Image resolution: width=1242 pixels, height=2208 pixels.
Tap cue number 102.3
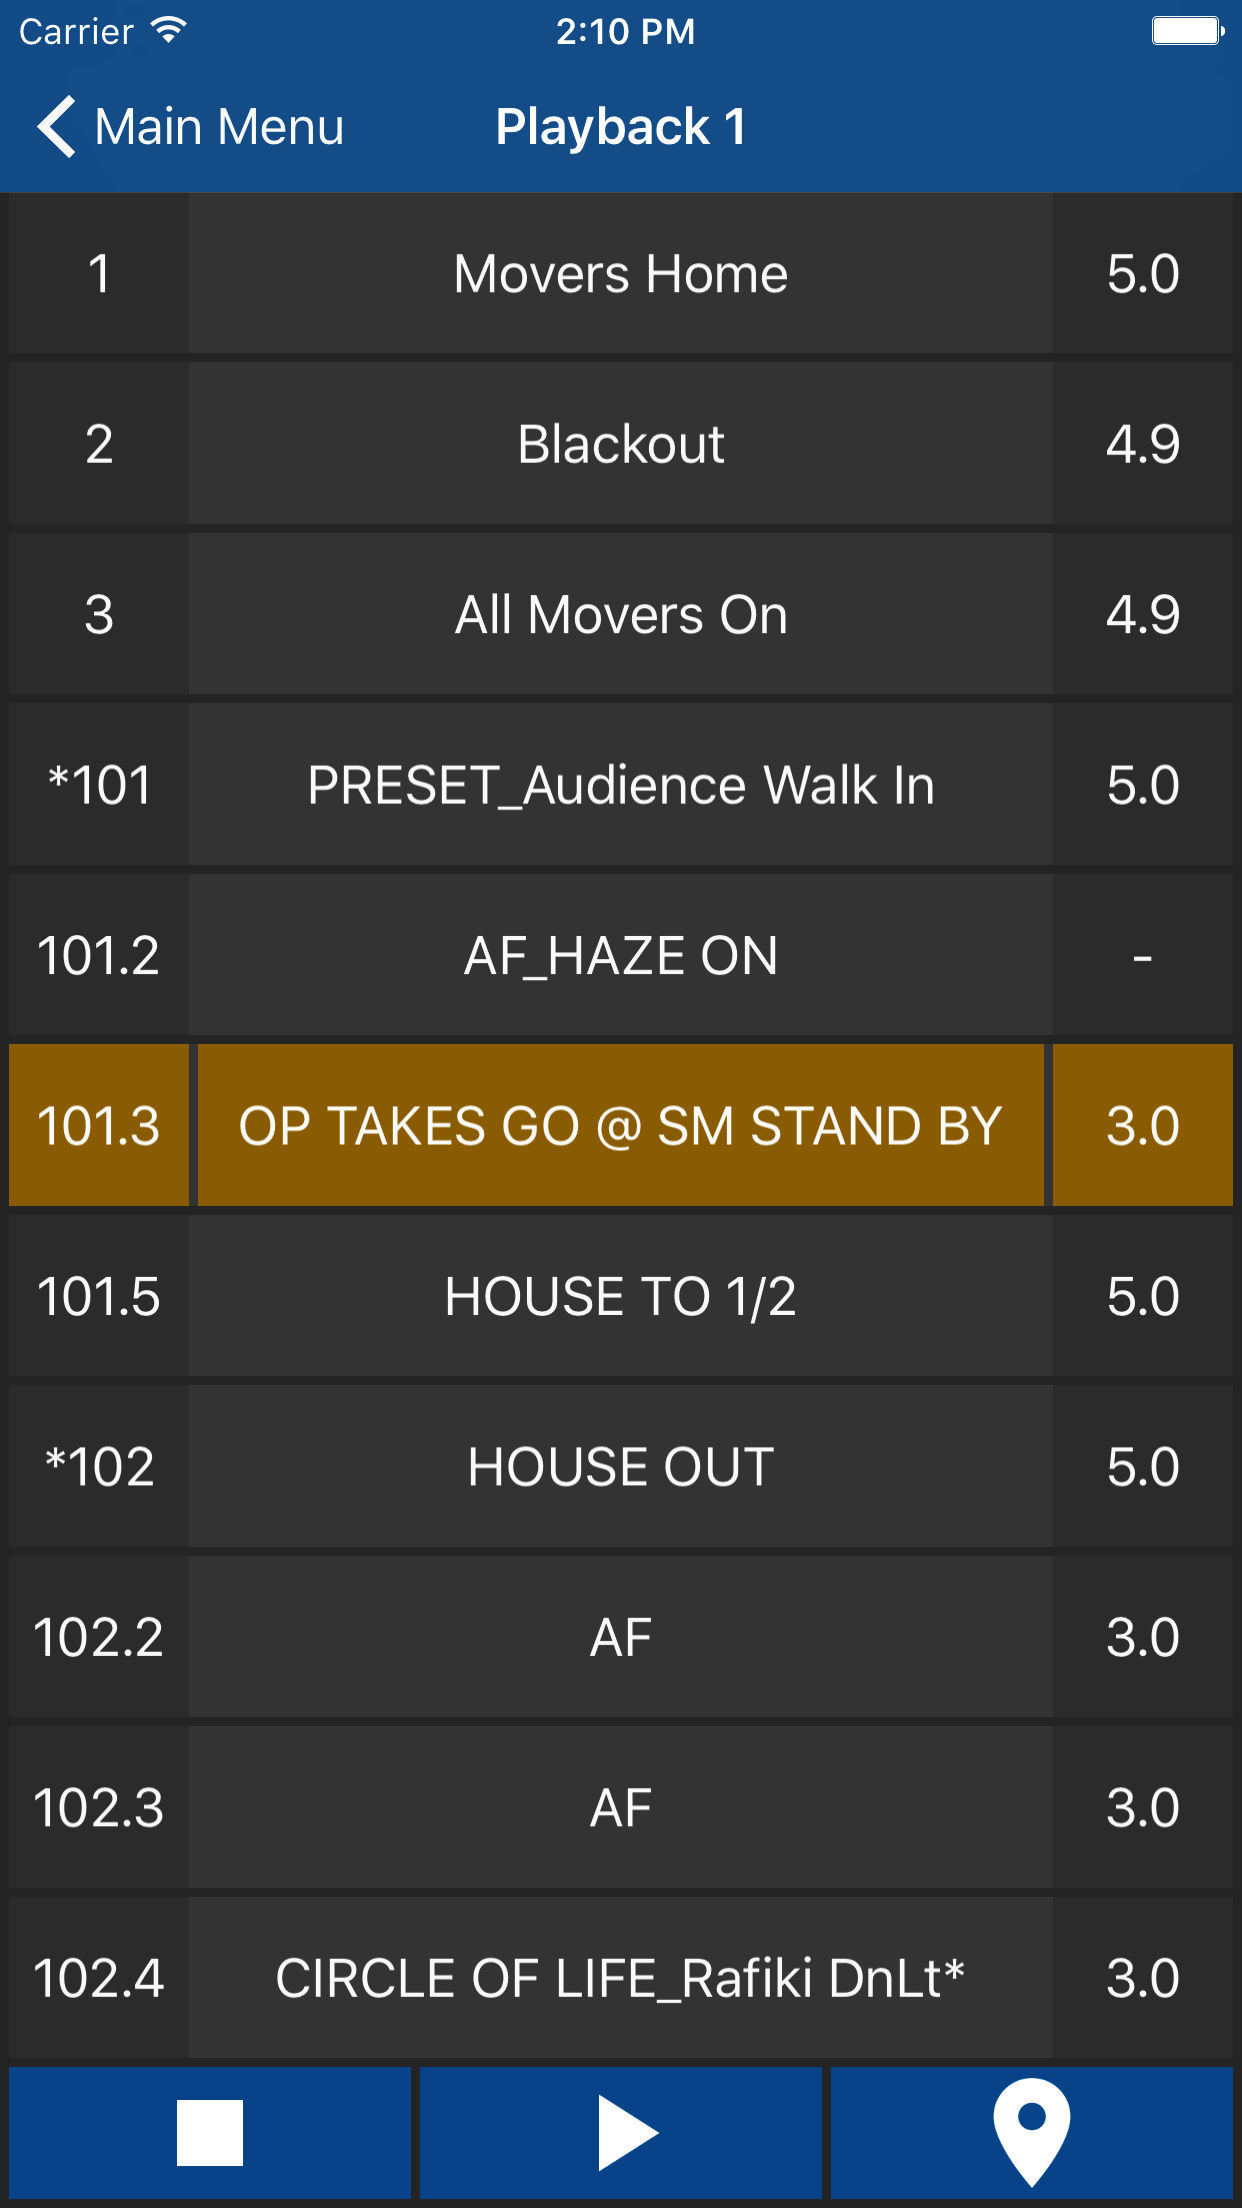(x=98, y=1808)
